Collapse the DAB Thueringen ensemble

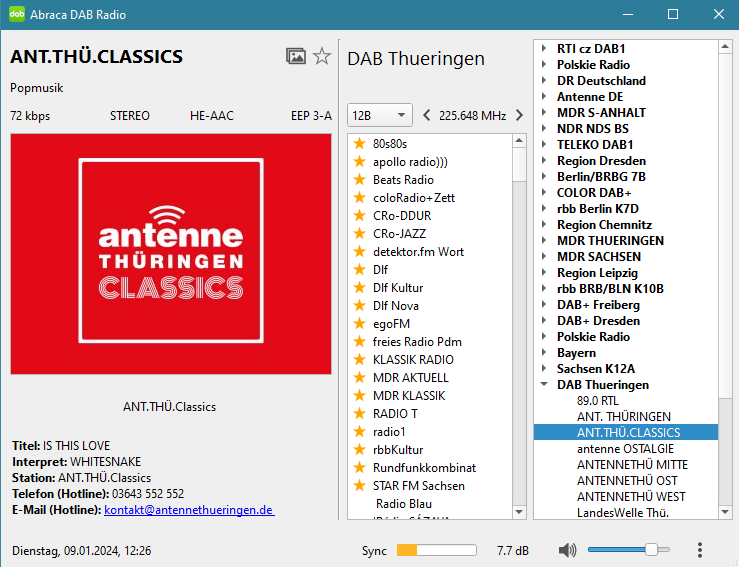tap(544, 385)
